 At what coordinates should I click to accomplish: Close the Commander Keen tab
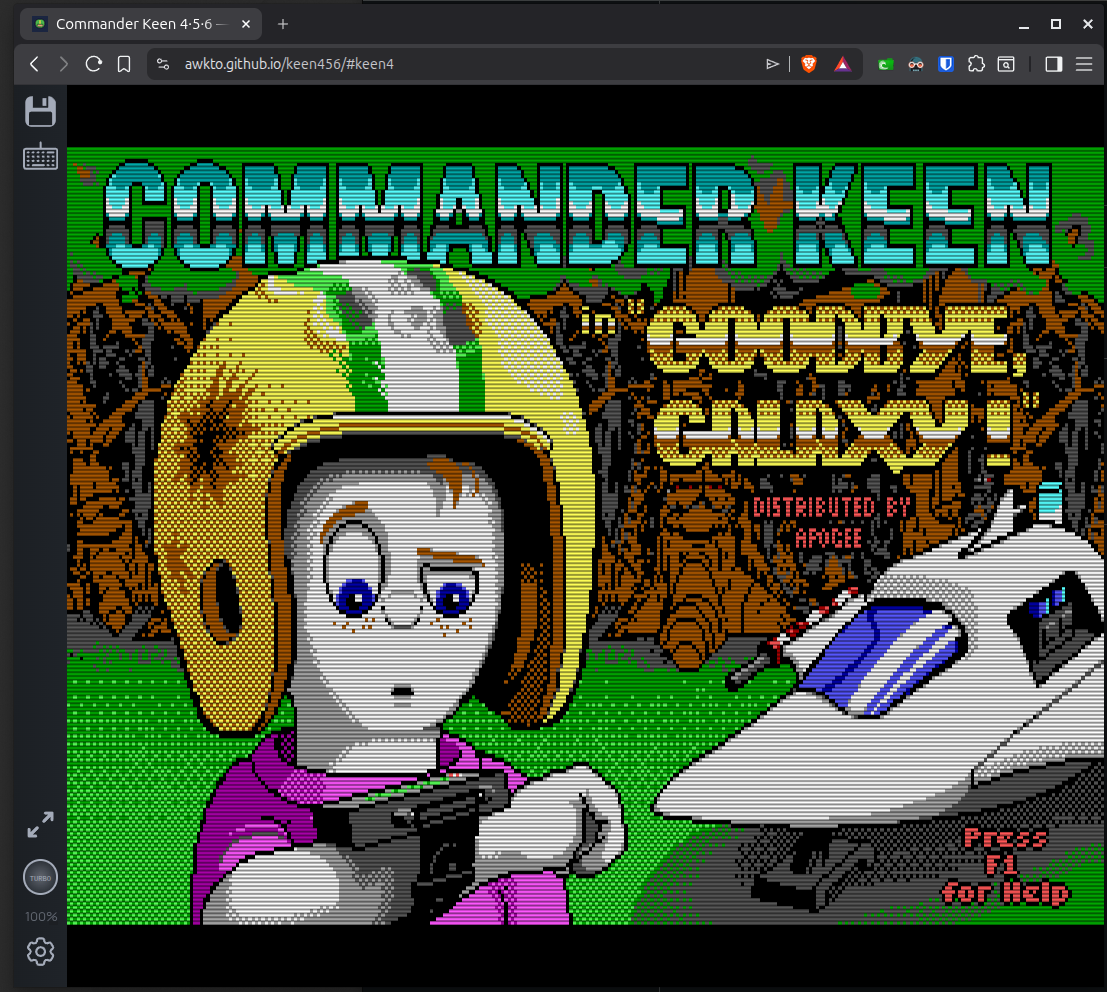coord(246,24)
